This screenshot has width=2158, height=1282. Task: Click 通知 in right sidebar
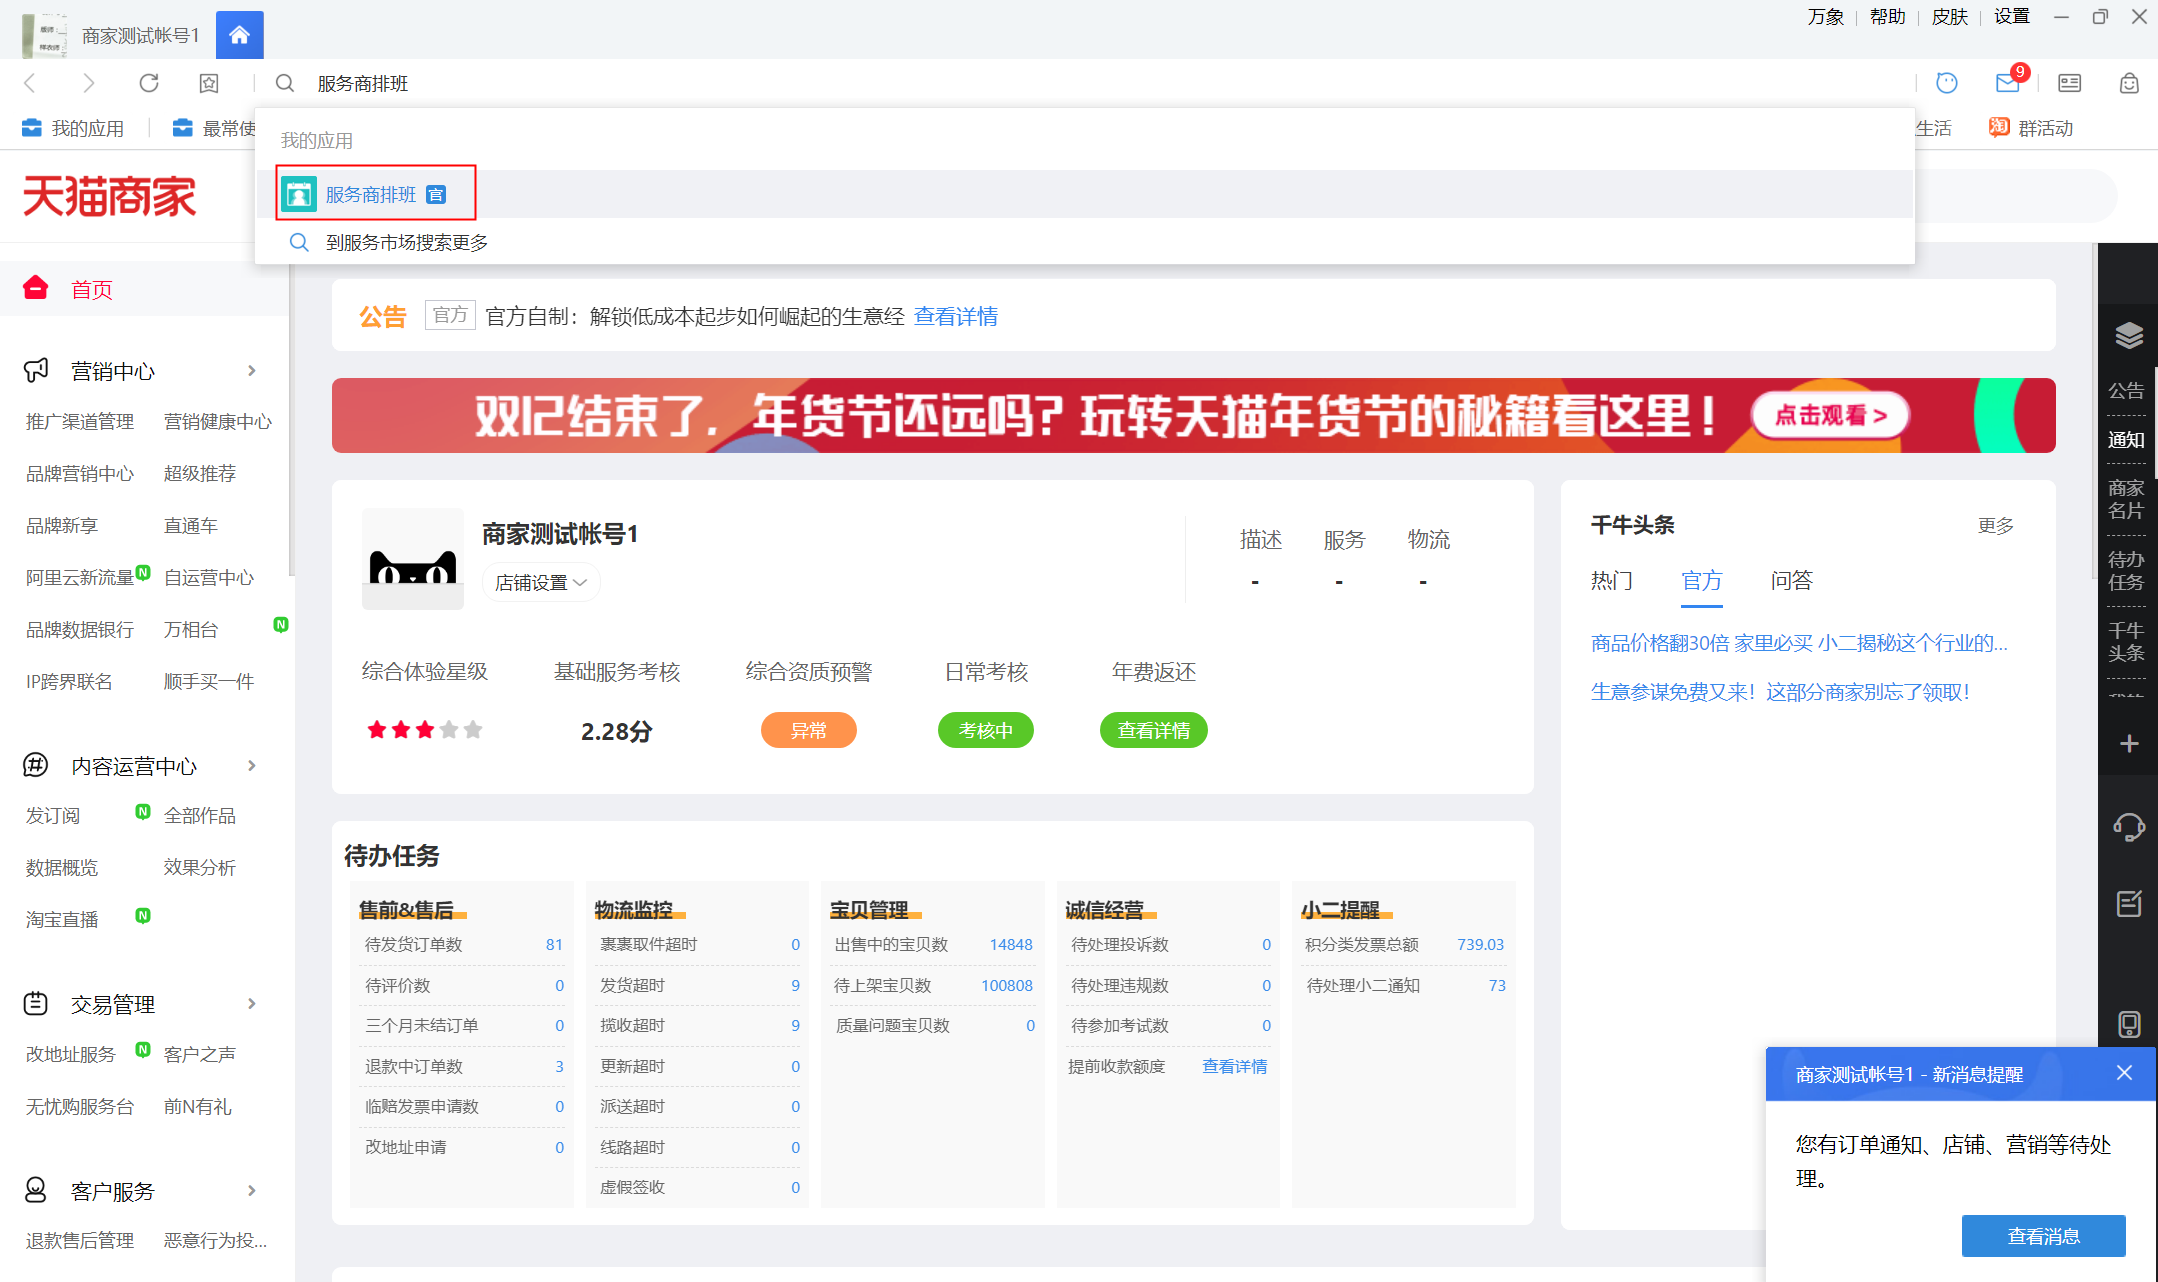pos(2126,440)
